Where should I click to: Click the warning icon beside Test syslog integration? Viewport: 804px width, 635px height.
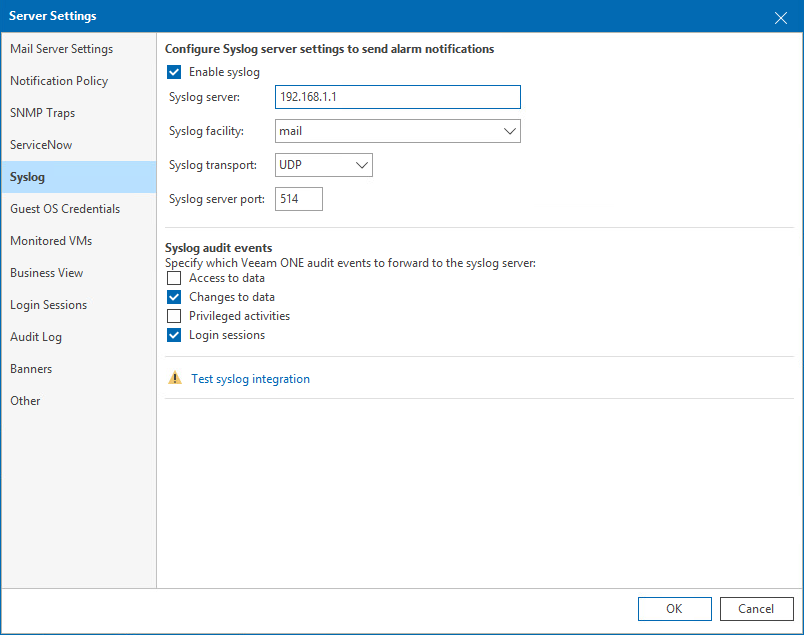tap(174, 378)
